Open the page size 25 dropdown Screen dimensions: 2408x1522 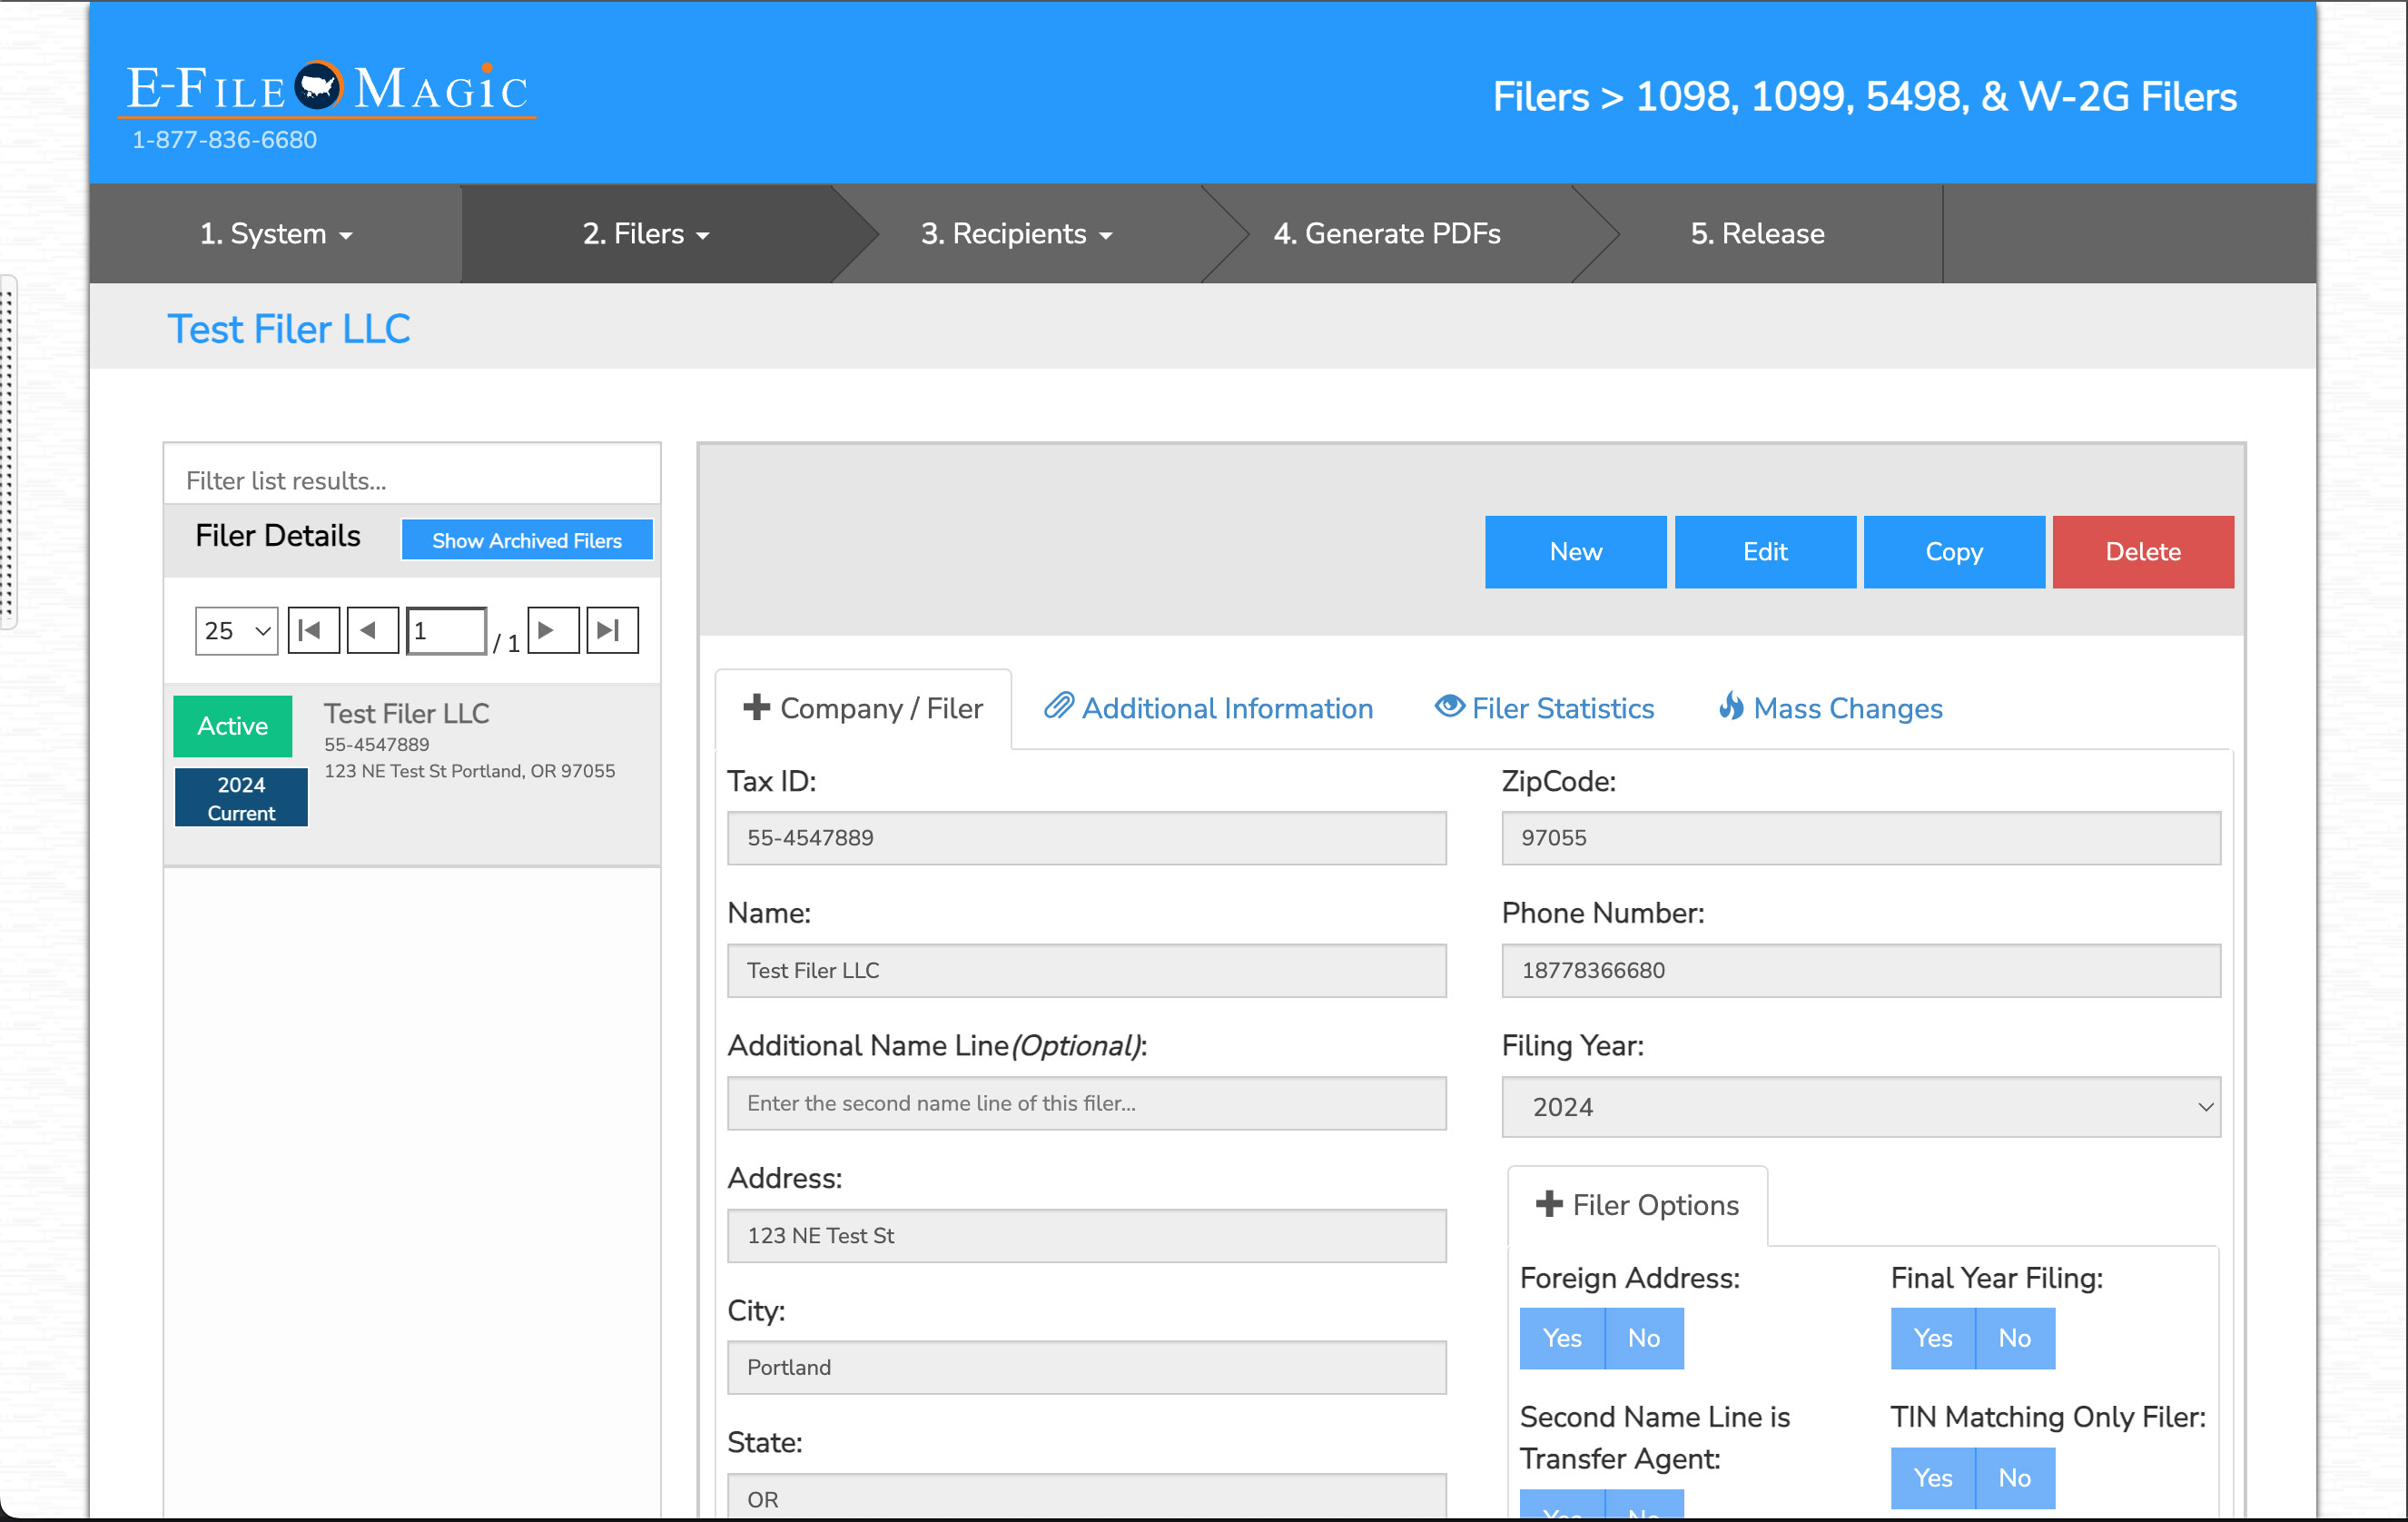pyautogui.click(x=236, y=631)
